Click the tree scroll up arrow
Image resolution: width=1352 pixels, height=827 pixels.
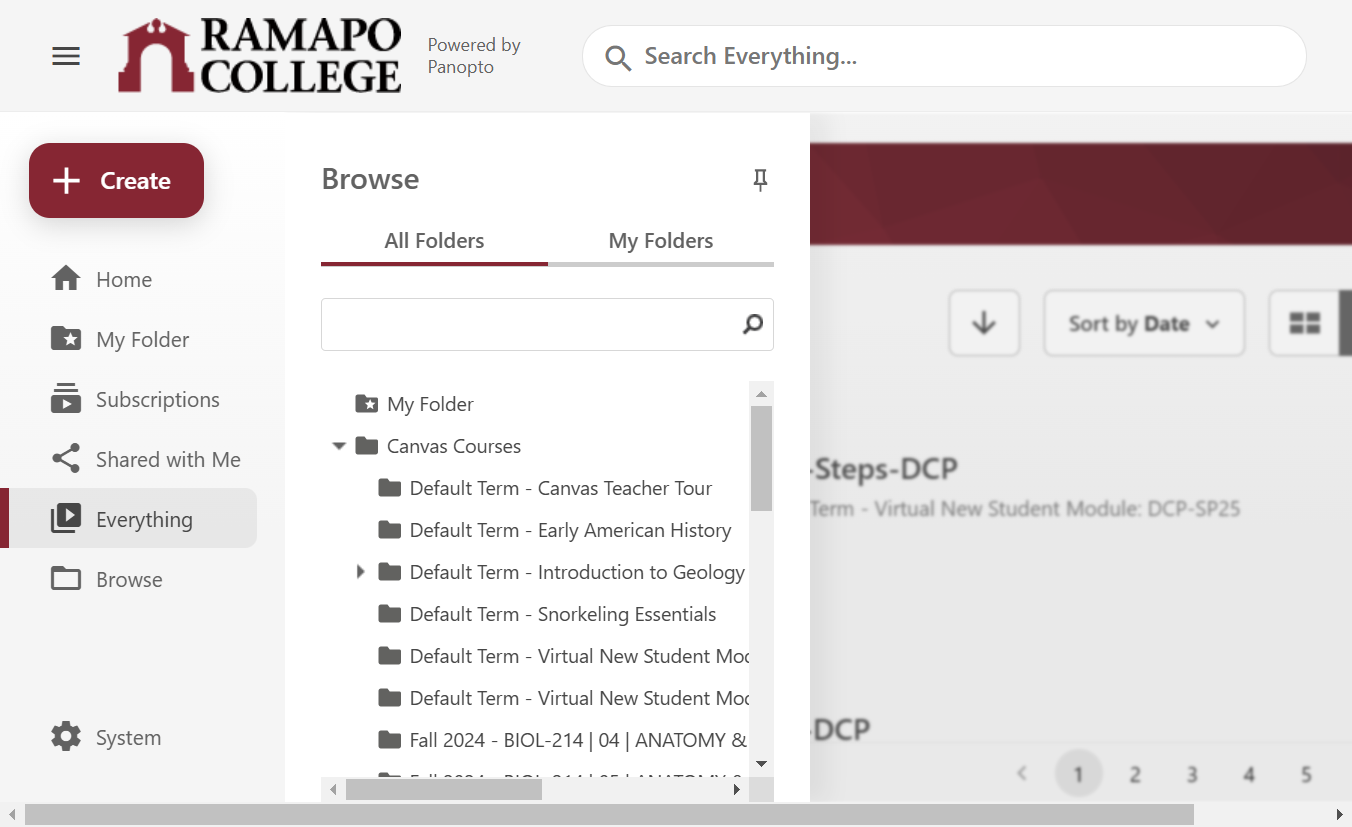point(761,393)
